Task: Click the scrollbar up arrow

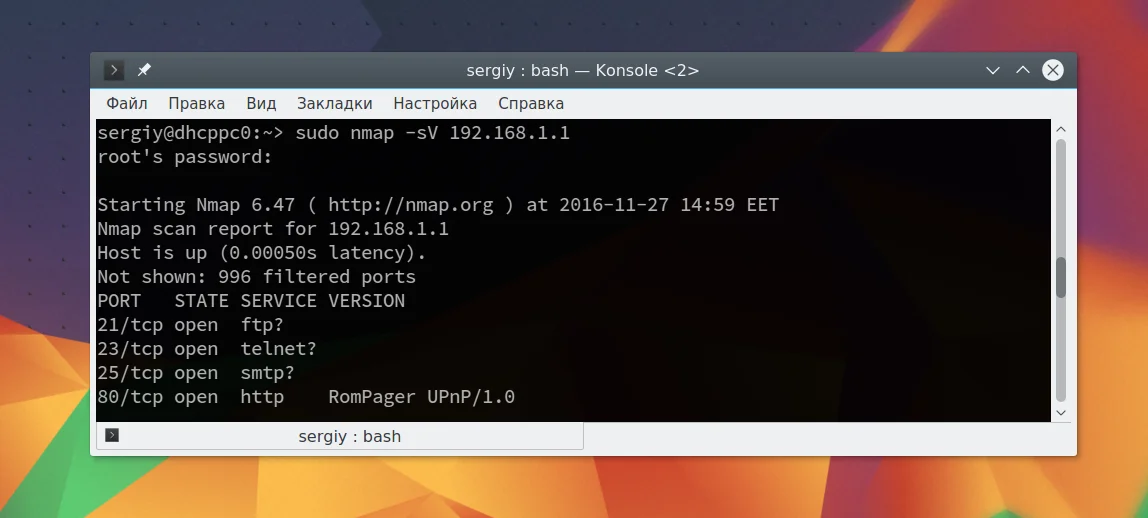Action: pyautogui.click(x=1061, y=130)
